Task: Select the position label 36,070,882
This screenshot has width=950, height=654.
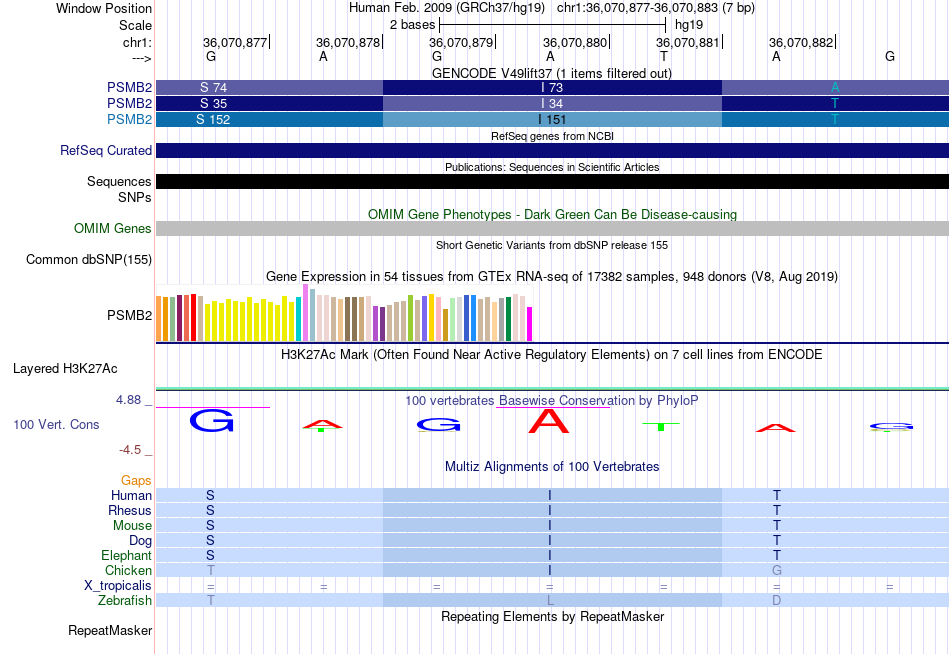Action: tap(801, 42)
